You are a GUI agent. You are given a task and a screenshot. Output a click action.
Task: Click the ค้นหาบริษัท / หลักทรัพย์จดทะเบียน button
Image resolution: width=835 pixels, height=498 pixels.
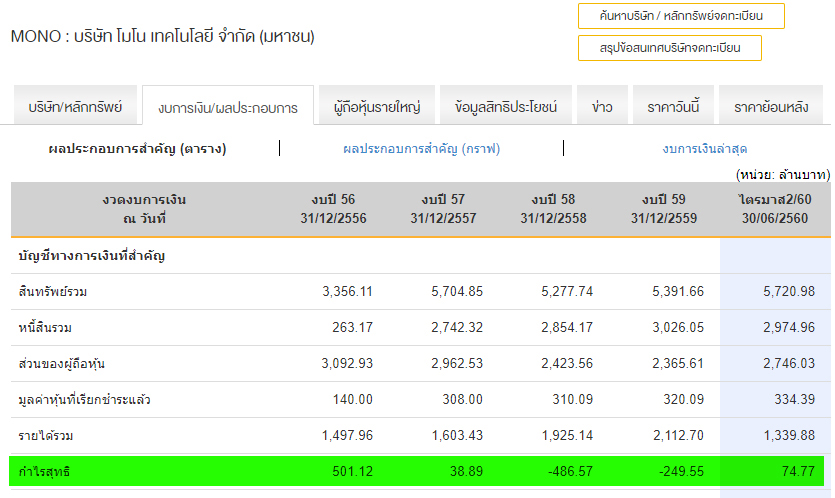click(x=681, y=16)
